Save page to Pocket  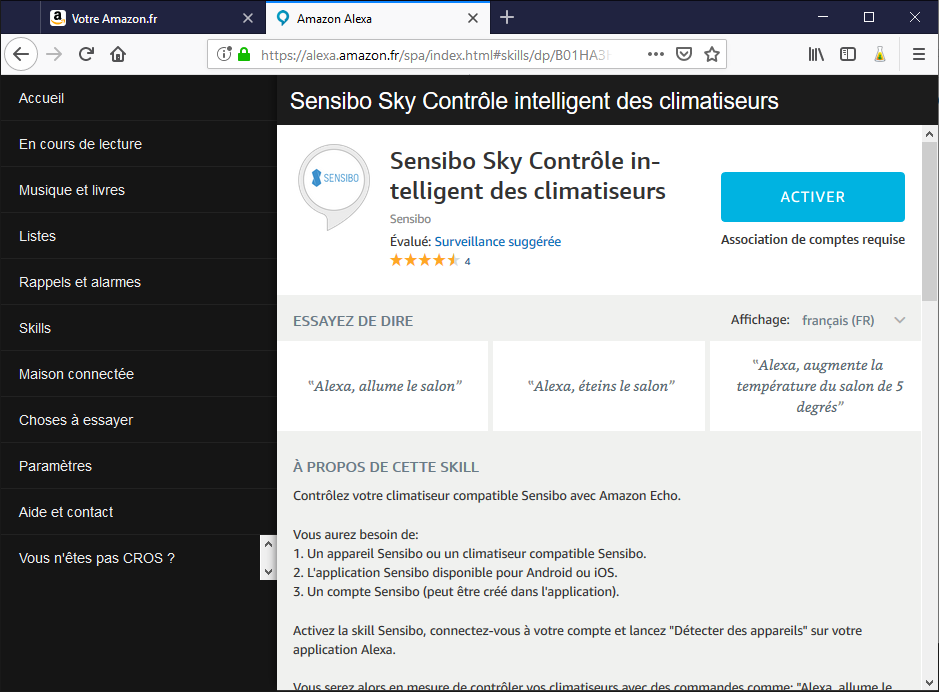point(684,55)
